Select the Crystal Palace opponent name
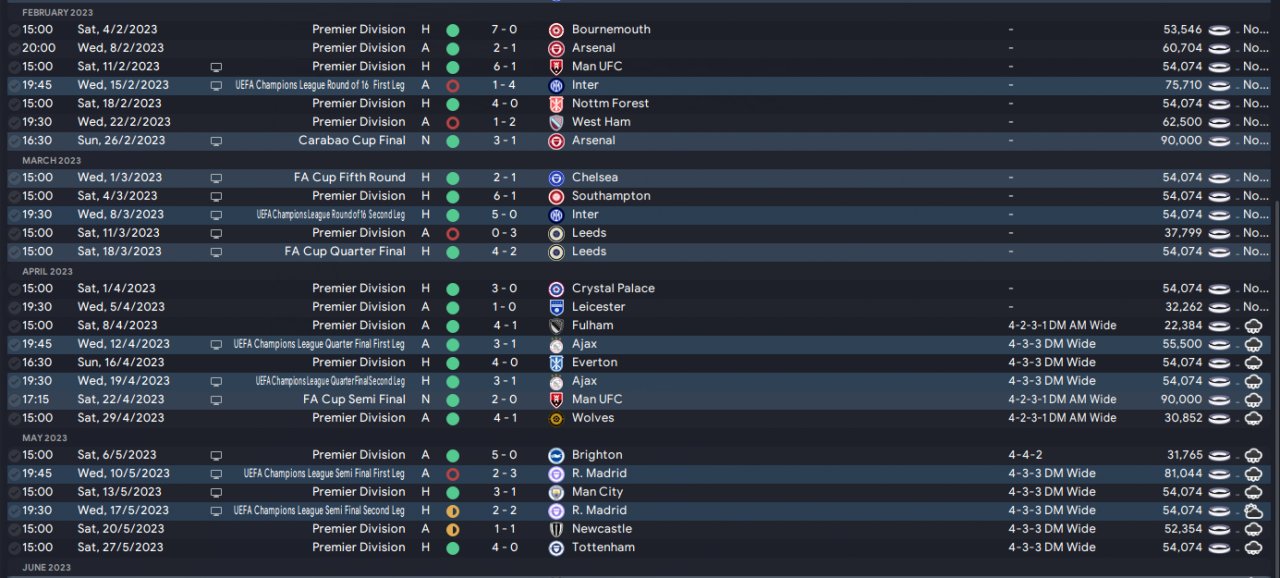Viewport: 1280px width, 578px height. tap(613, 289)
